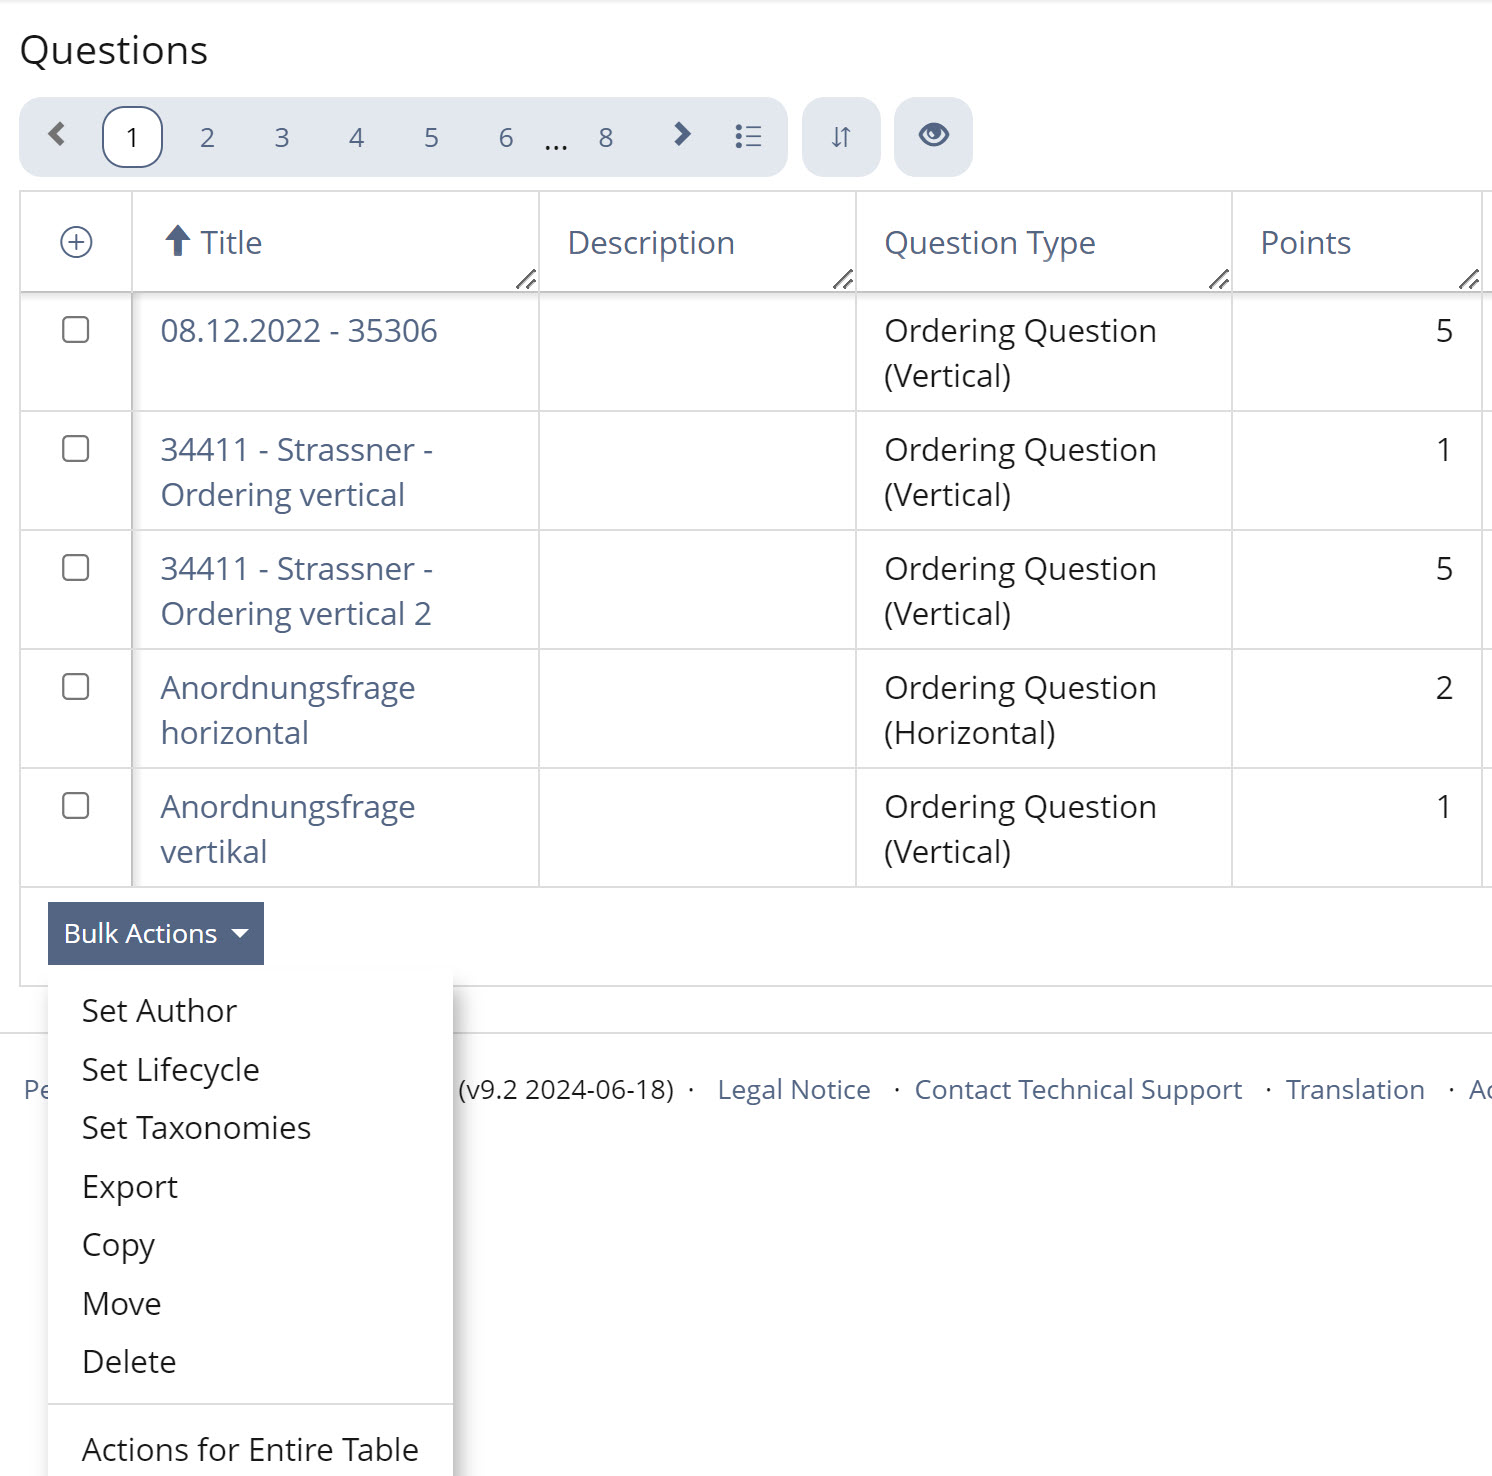Open question 34411 - Strassner - Ordering vertical 2
Image resolution: width=1492 pixels, height=1476 pixels.
coord(296,591)
